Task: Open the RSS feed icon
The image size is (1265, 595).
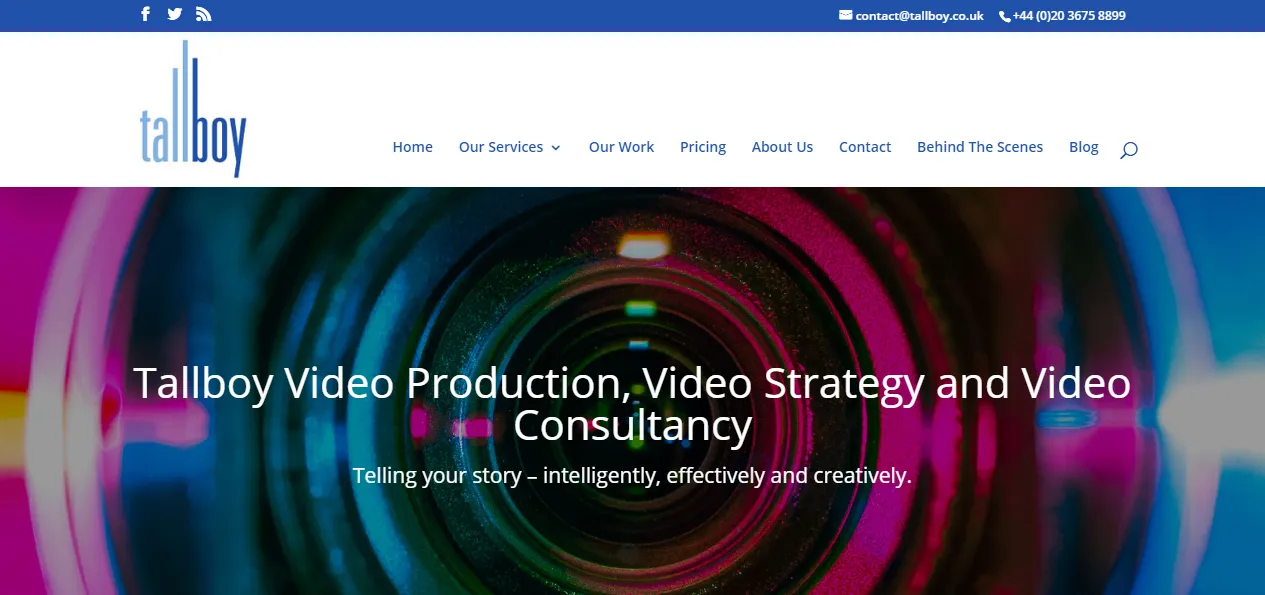Action: [x=204, y=14]
